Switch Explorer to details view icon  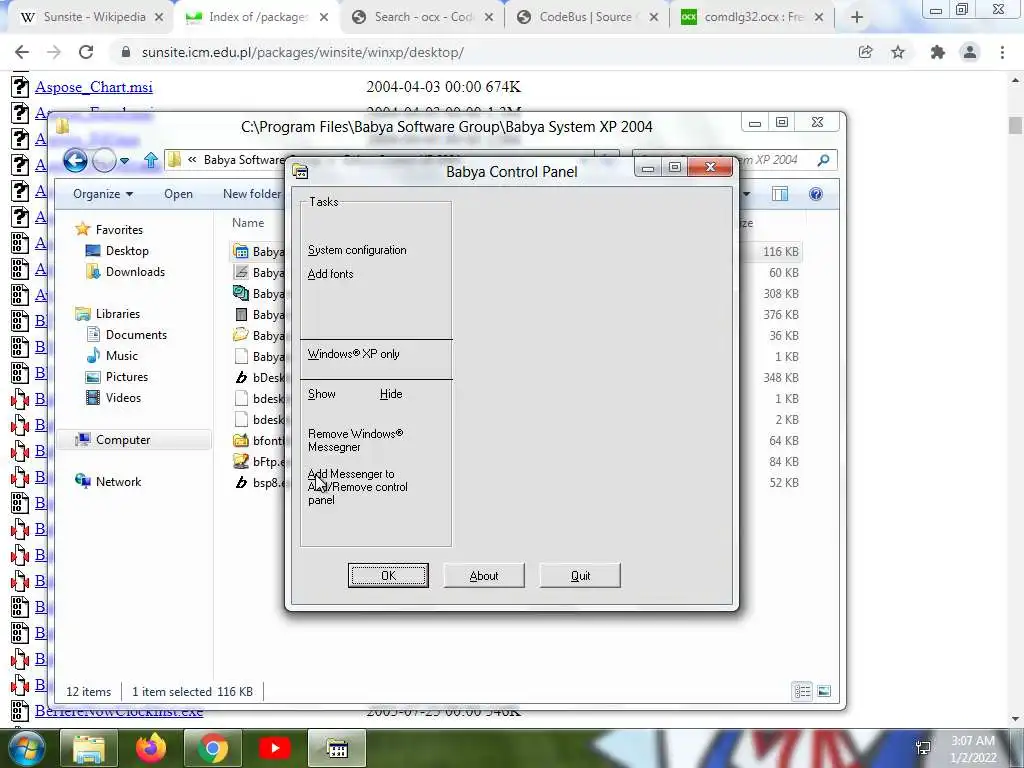pos(802,691)
